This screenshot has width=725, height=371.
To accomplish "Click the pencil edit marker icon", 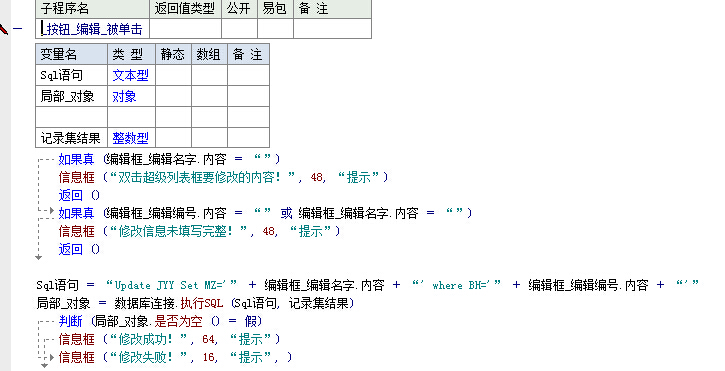I will pyautogui.click(x=3, y=29).
